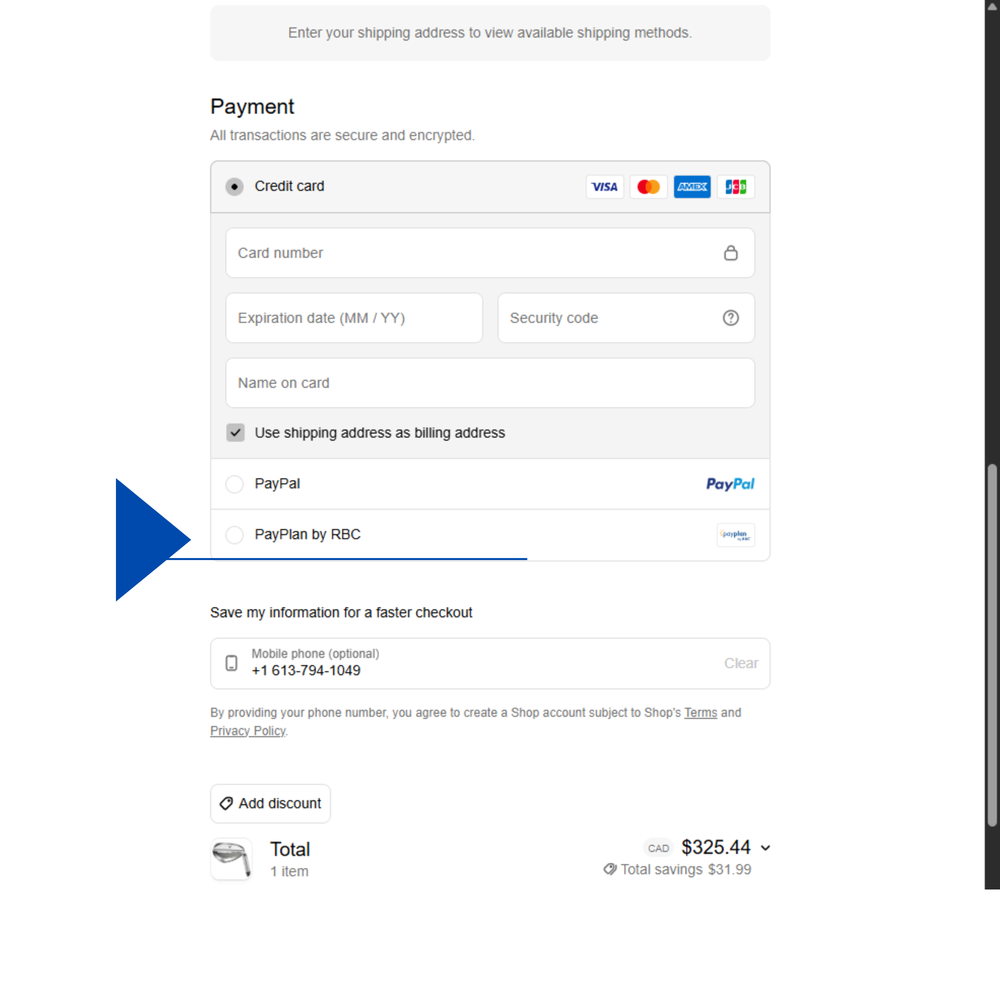This screenshot has width=1000, height=1000.
Task: Open Shop's Terms link
Action: pyautogui.click(x=700, y=712)
